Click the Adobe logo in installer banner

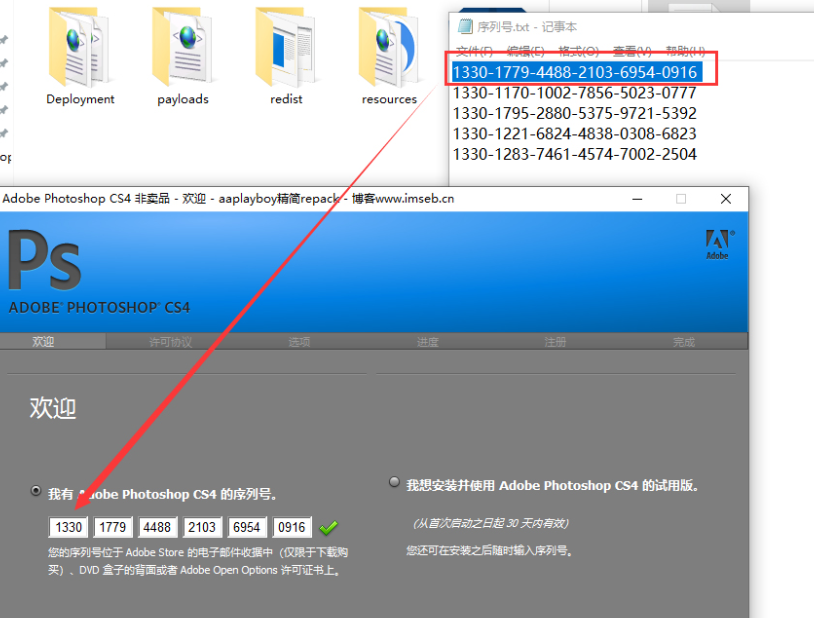pyautogui.click(x=718, y=244)
